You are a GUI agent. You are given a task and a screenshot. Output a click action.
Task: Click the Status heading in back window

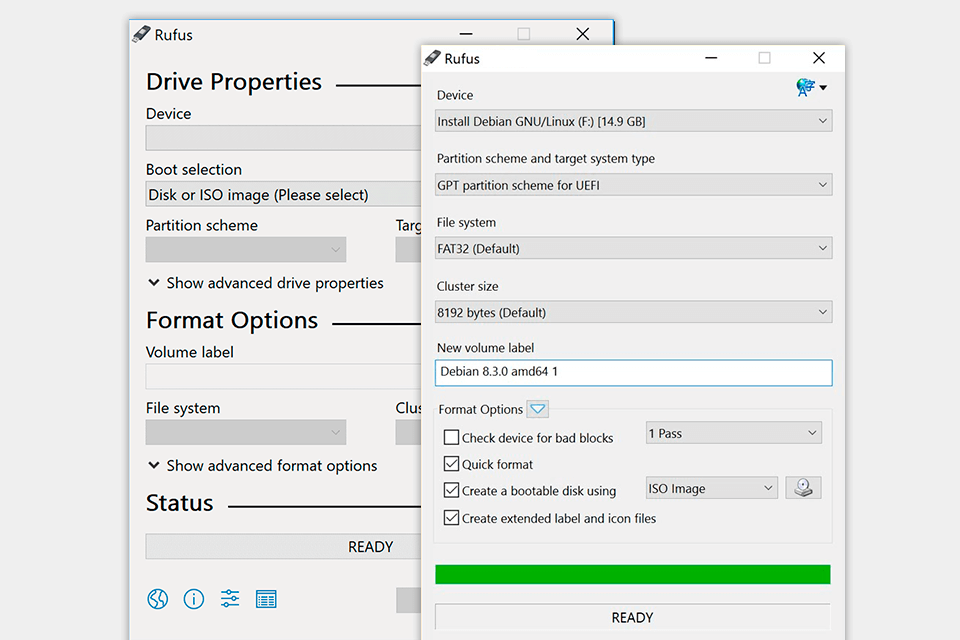tap(179, 503)
